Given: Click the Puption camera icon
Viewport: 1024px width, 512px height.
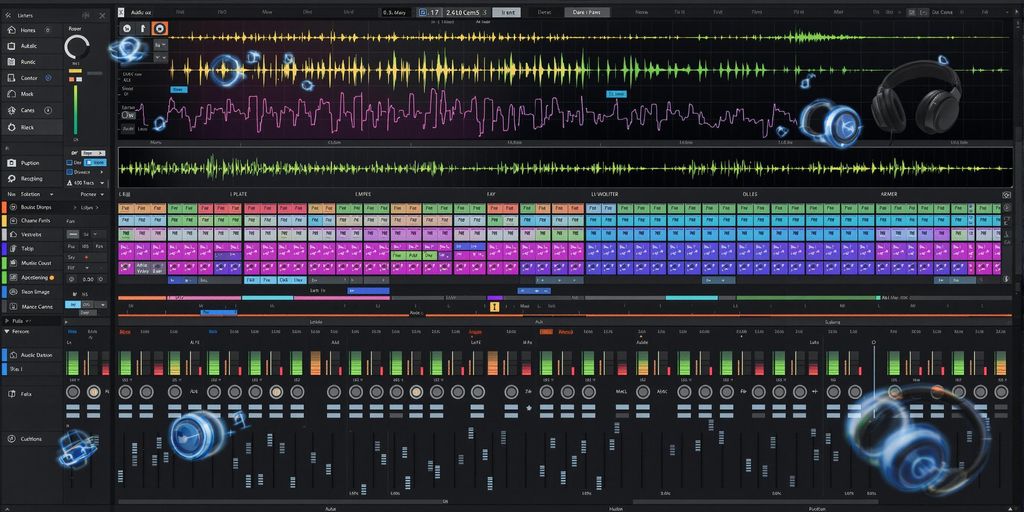Looking at the screenshot, I should pyautogui.click(x=9, y=162).
